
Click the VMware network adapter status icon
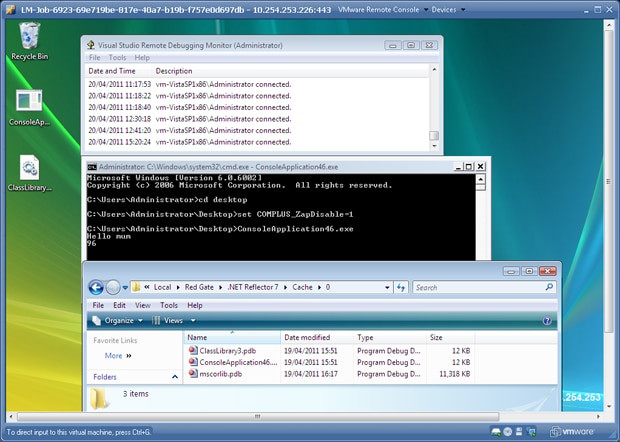(531, 432)
